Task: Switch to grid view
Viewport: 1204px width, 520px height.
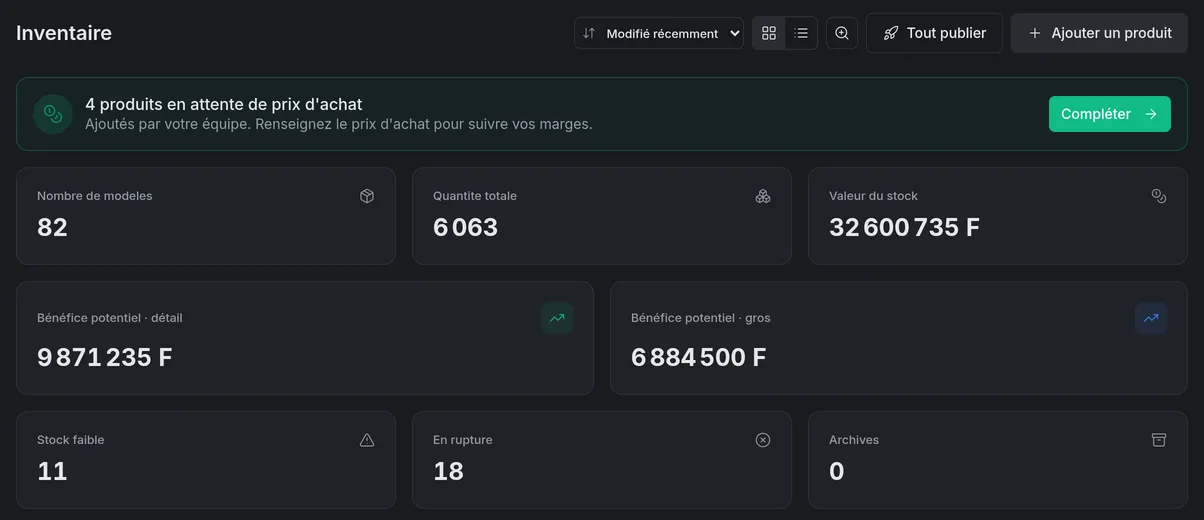Action: click(769, 33)
